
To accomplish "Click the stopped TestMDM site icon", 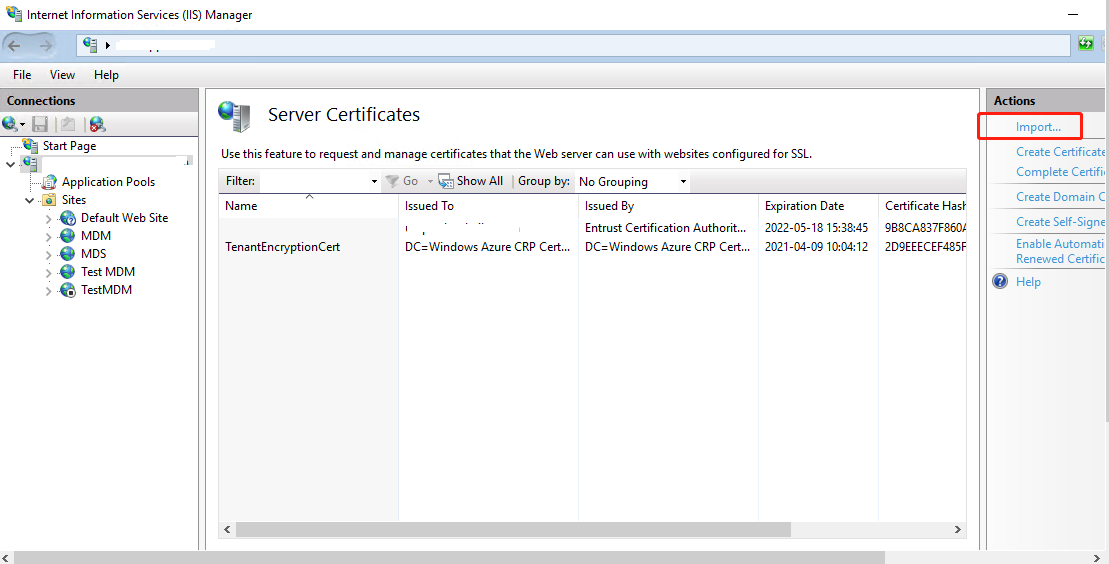I will (68, 290).
